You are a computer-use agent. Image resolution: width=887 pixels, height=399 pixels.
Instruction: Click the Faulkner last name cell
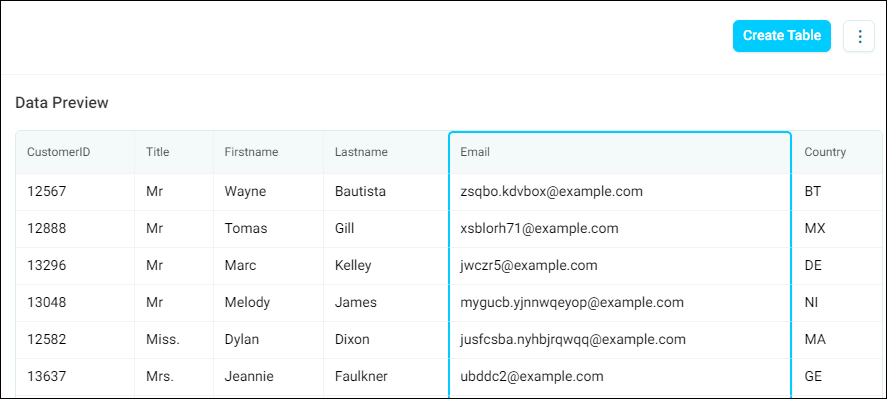click(x=386, y=376)
